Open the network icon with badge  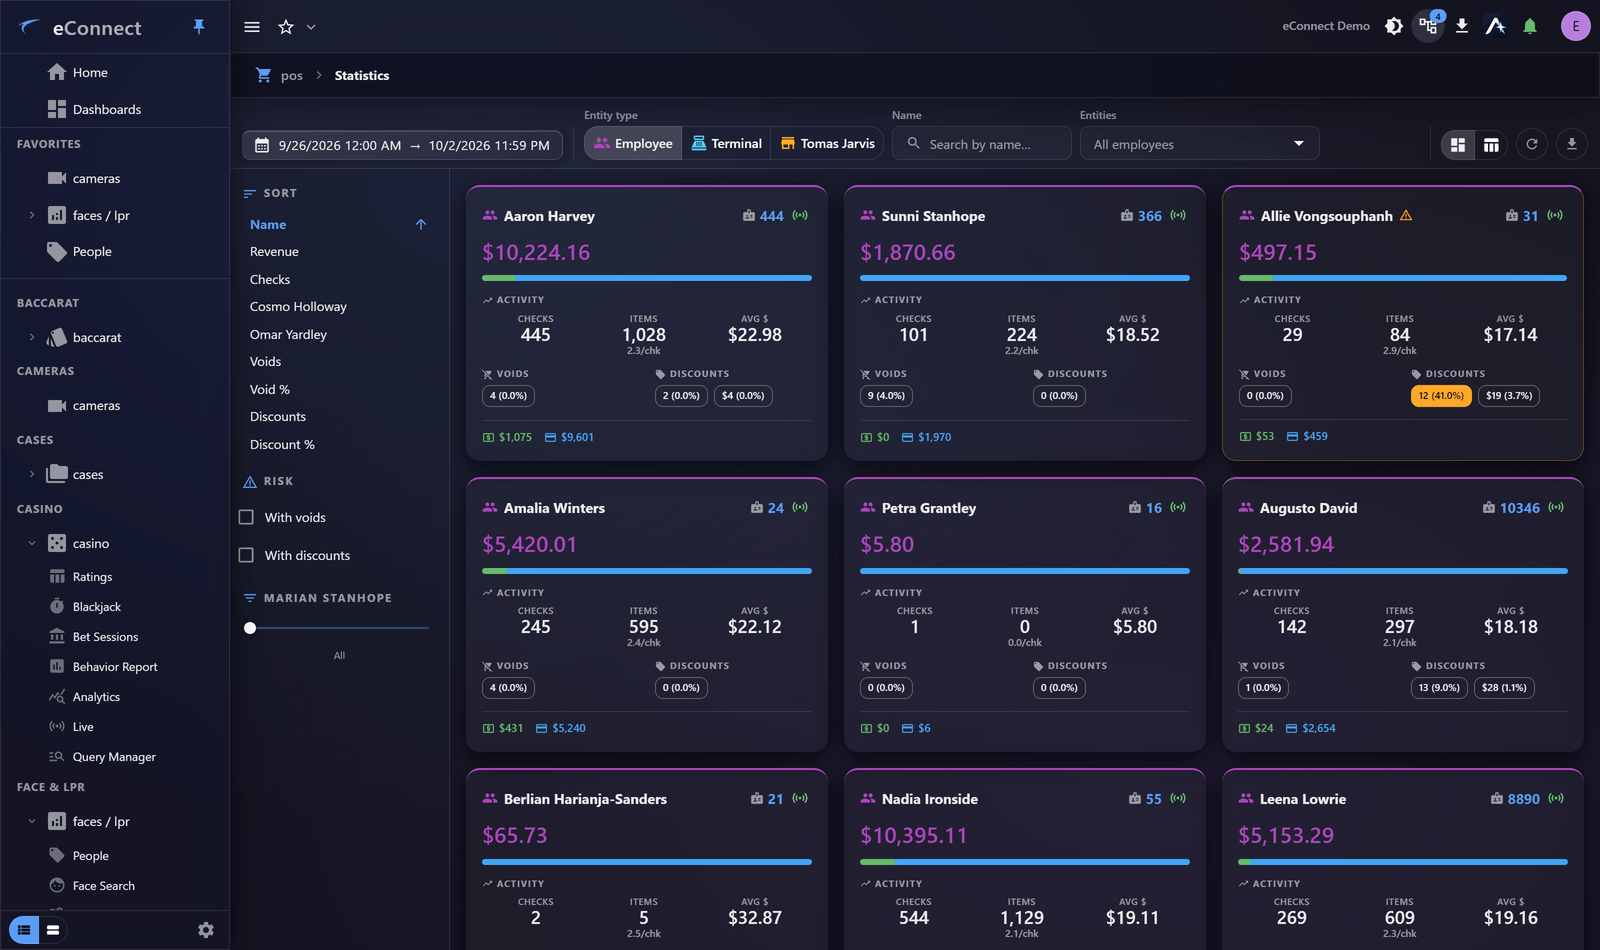pyautogui.click(x=1428, y=26)
